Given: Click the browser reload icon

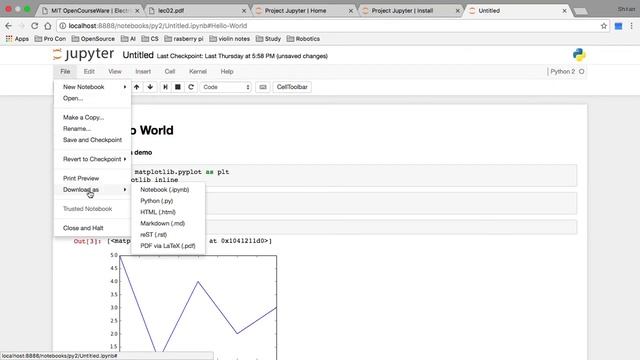Looking at the screenshot, I should (x=35, y=26).
